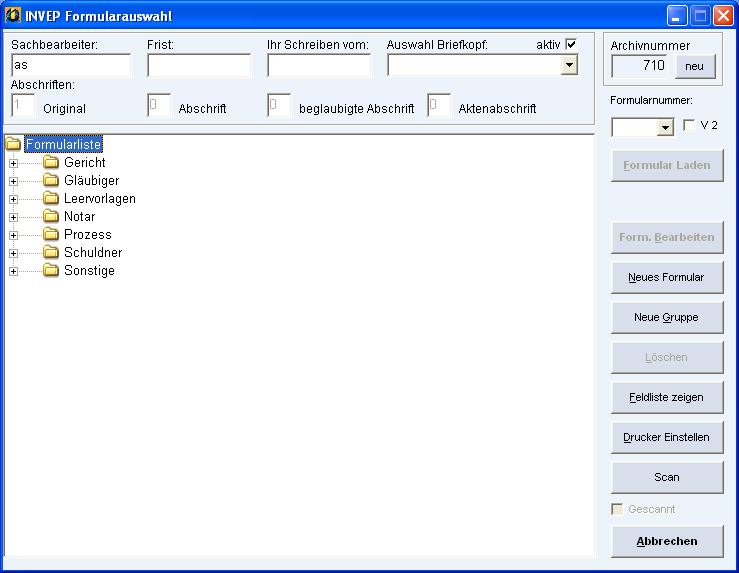Viewport: 739px width, 573px height.
Task: Enable the V 2 checkbox
Action: coord(688,126)
